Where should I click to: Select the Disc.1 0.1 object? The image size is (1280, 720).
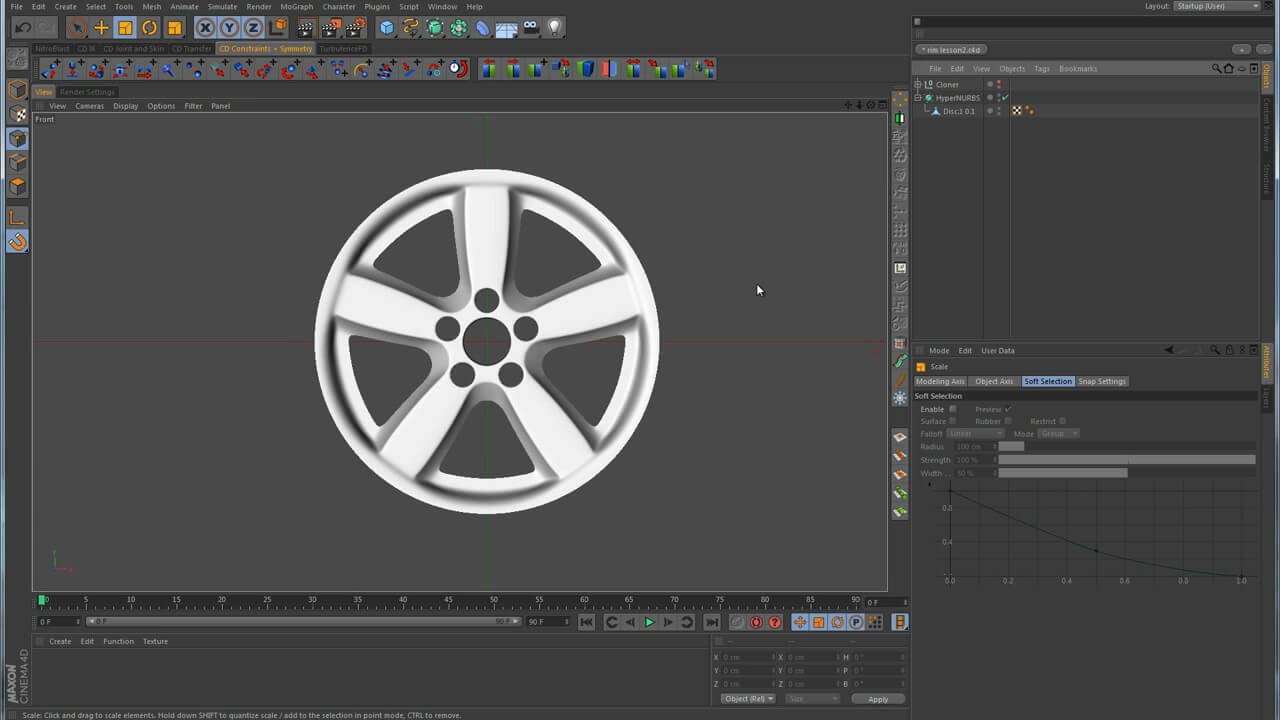[x=958, y=111]
